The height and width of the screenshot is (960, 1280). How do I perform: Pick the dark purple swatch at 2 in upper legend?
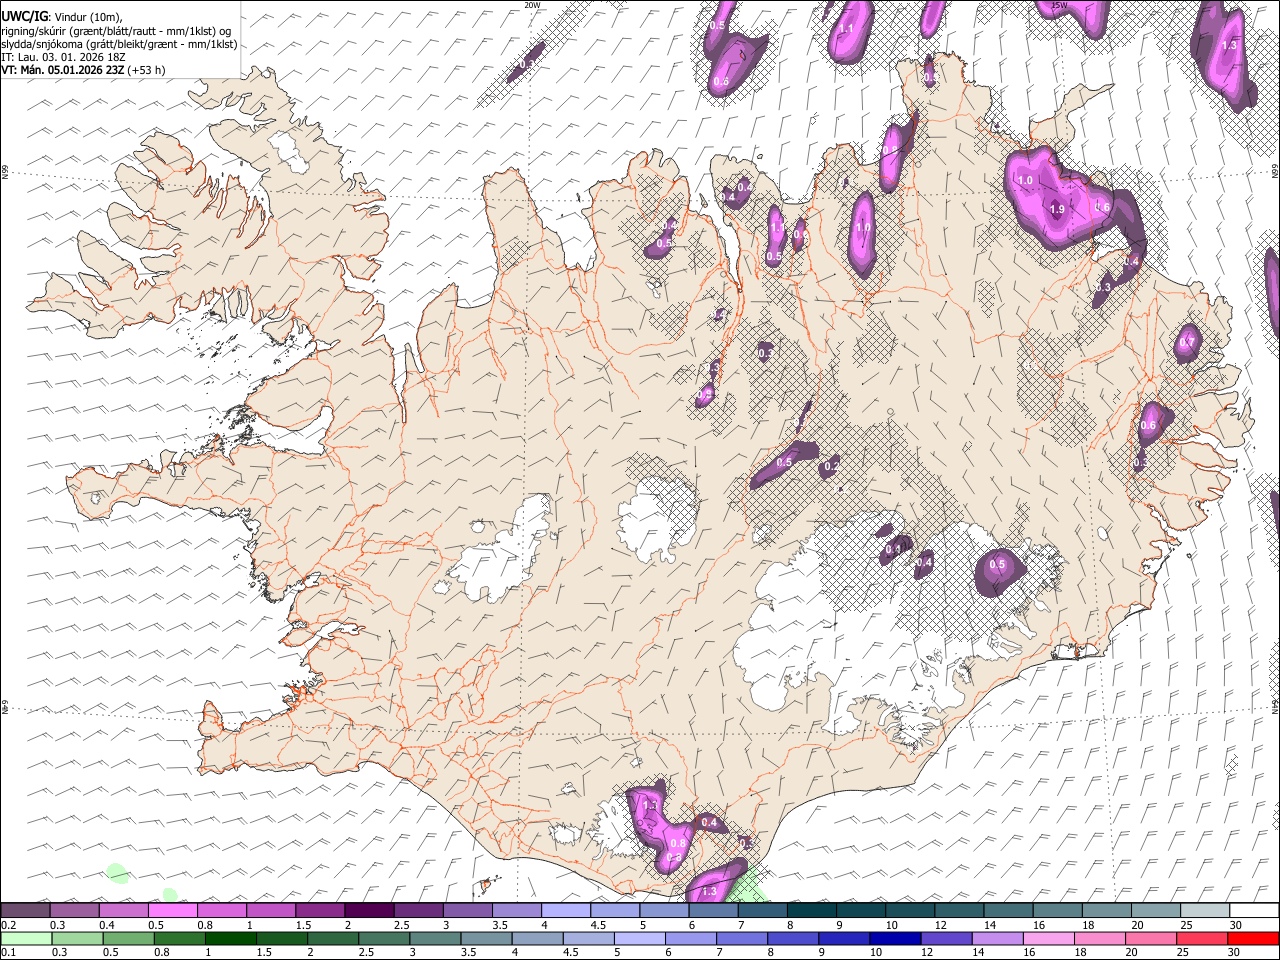pos(369,911)
